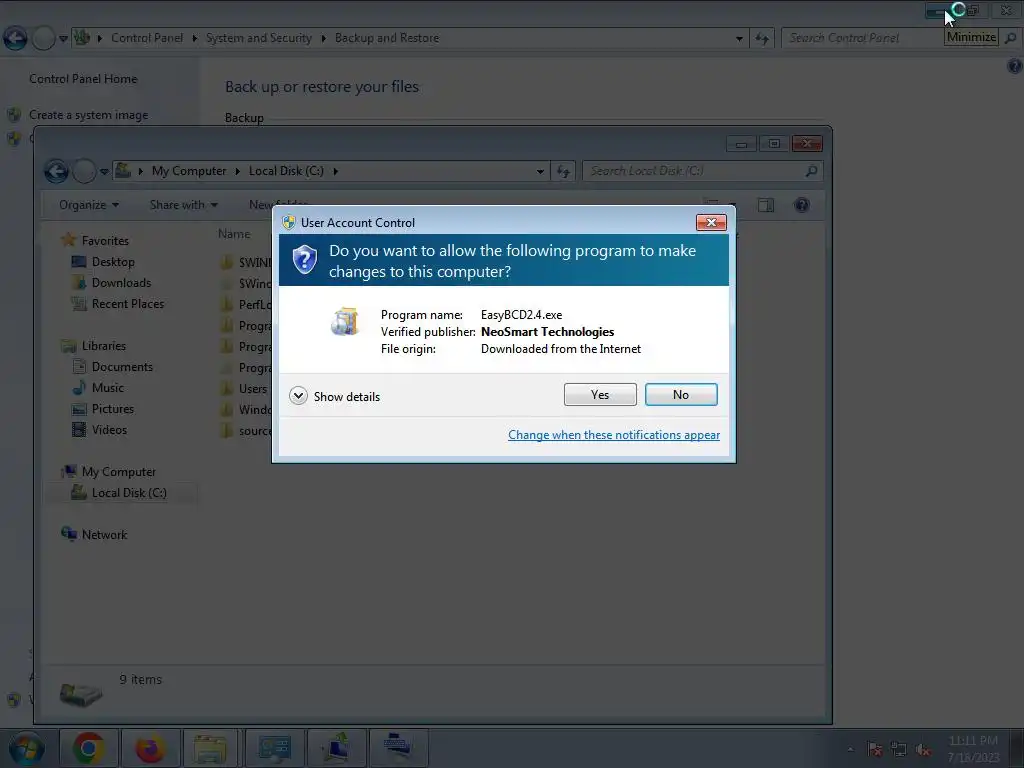This screenshot has width=1024, height=768.
Task: Select Desktop in Explorer Favorites
Action: coord(113,262)
